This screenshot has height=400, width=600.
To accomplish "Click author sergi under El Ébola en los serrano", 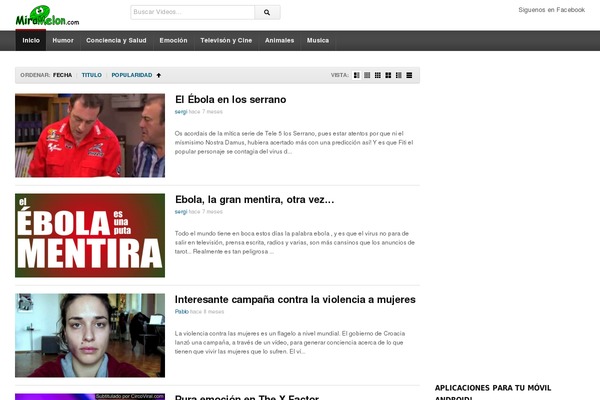I will click(x=181, y=112).
